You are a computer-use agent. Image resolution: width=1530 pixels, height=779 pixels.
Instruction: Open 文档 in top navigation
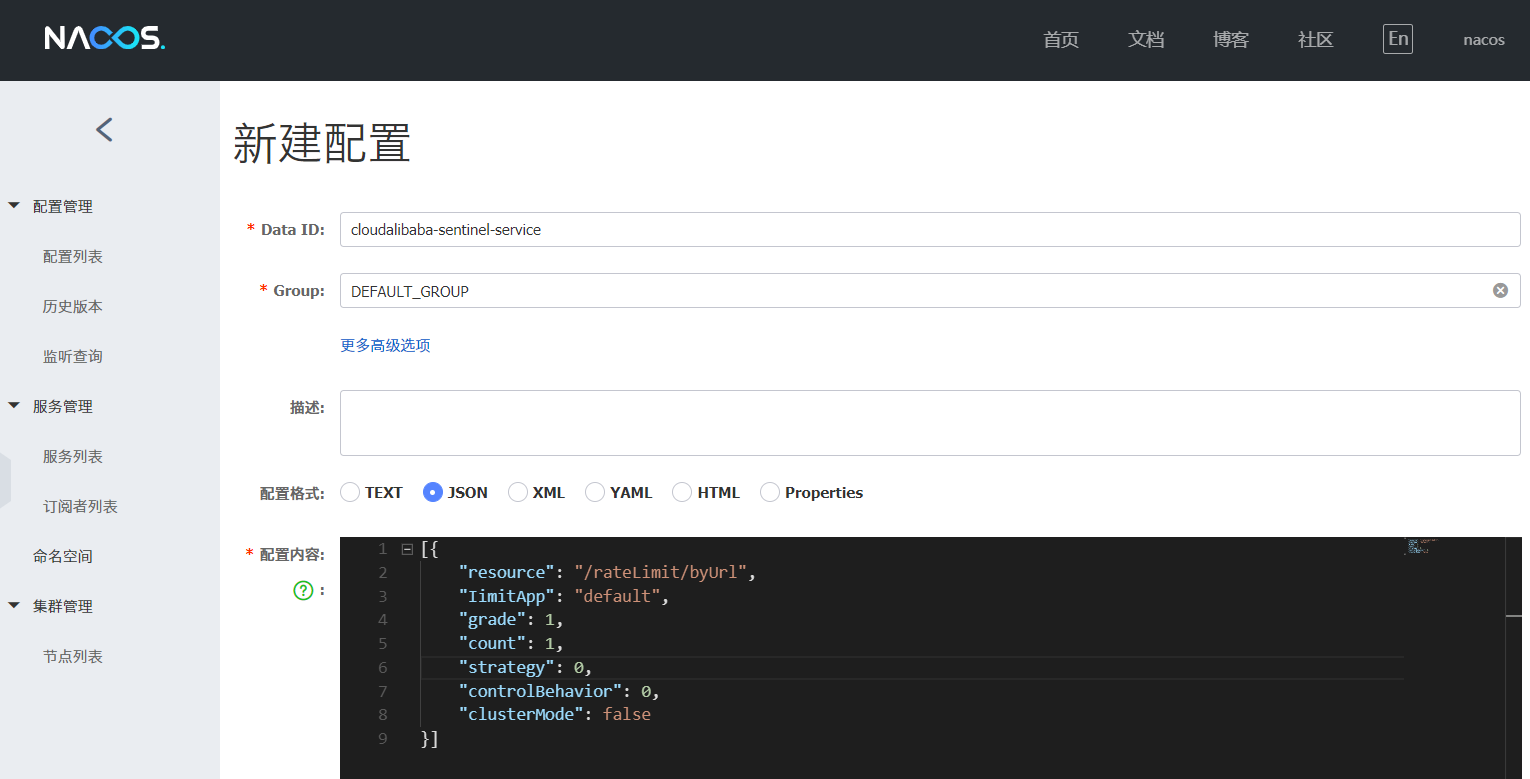(x=1146, y=40)
